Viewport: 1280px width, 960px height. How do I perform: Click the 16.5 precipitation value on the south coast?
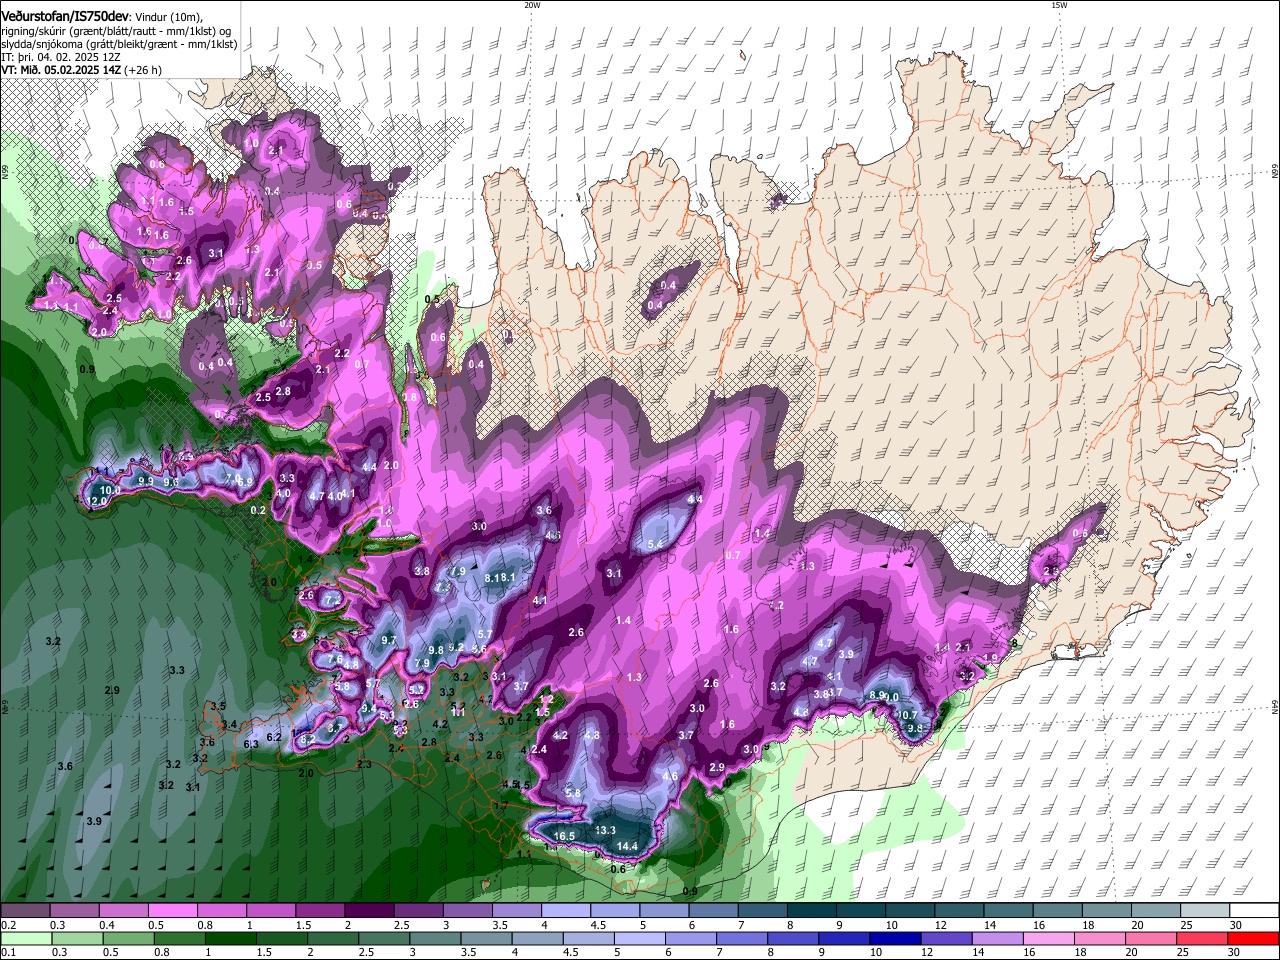click(x=564, y=836)
